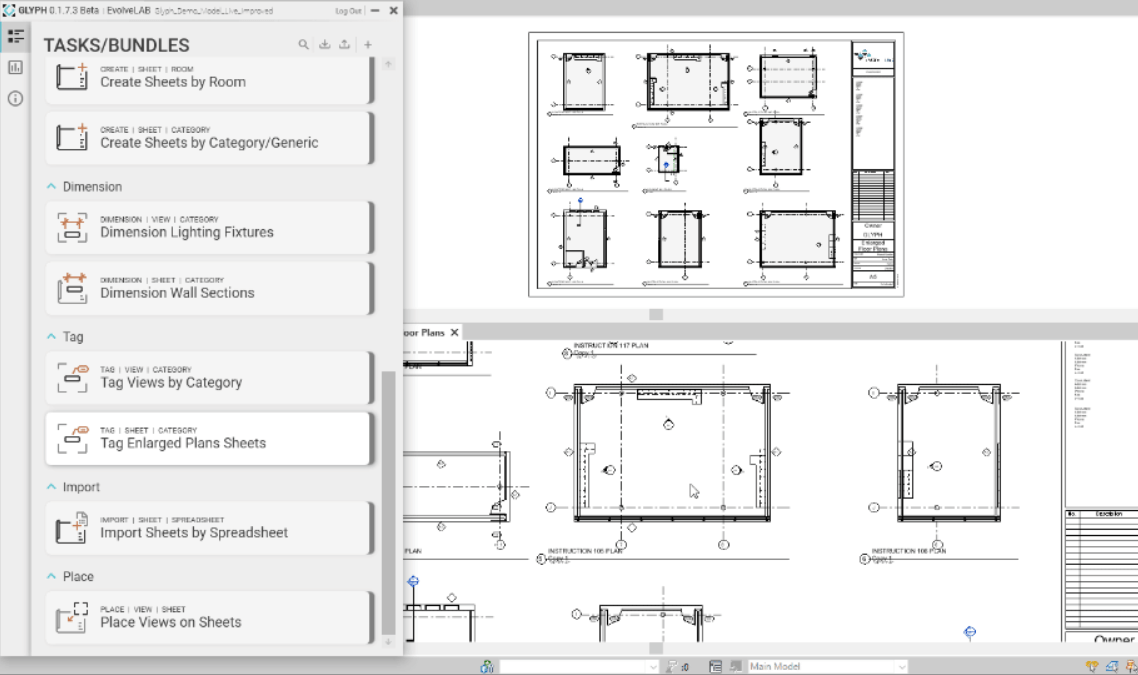Run the Dimension Wall Sections task
Screen dimensions: 1138x675
click(x=210, y=288)
